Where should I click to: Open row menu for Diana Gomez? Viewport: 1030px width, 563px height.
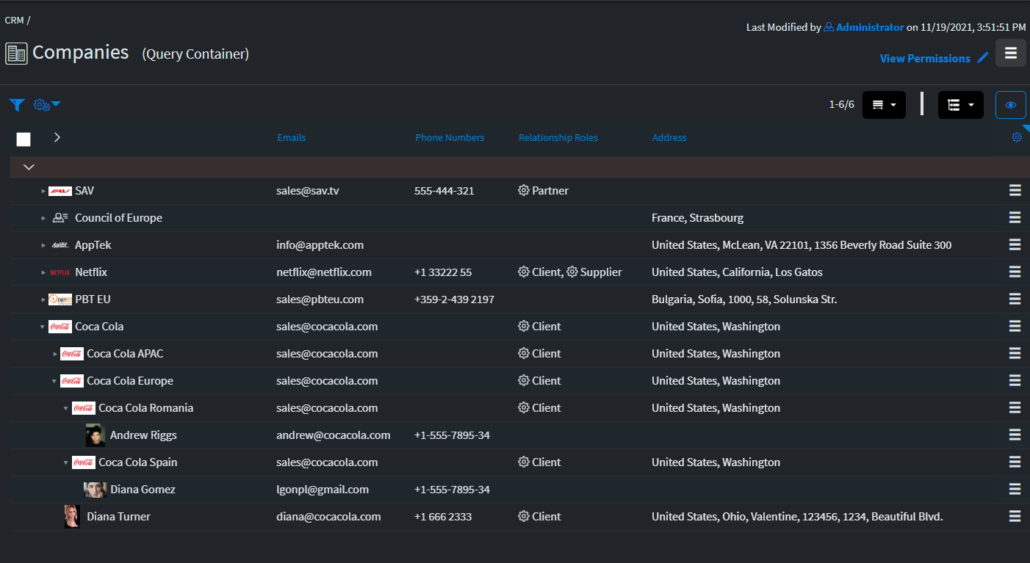click(1015, 489)
